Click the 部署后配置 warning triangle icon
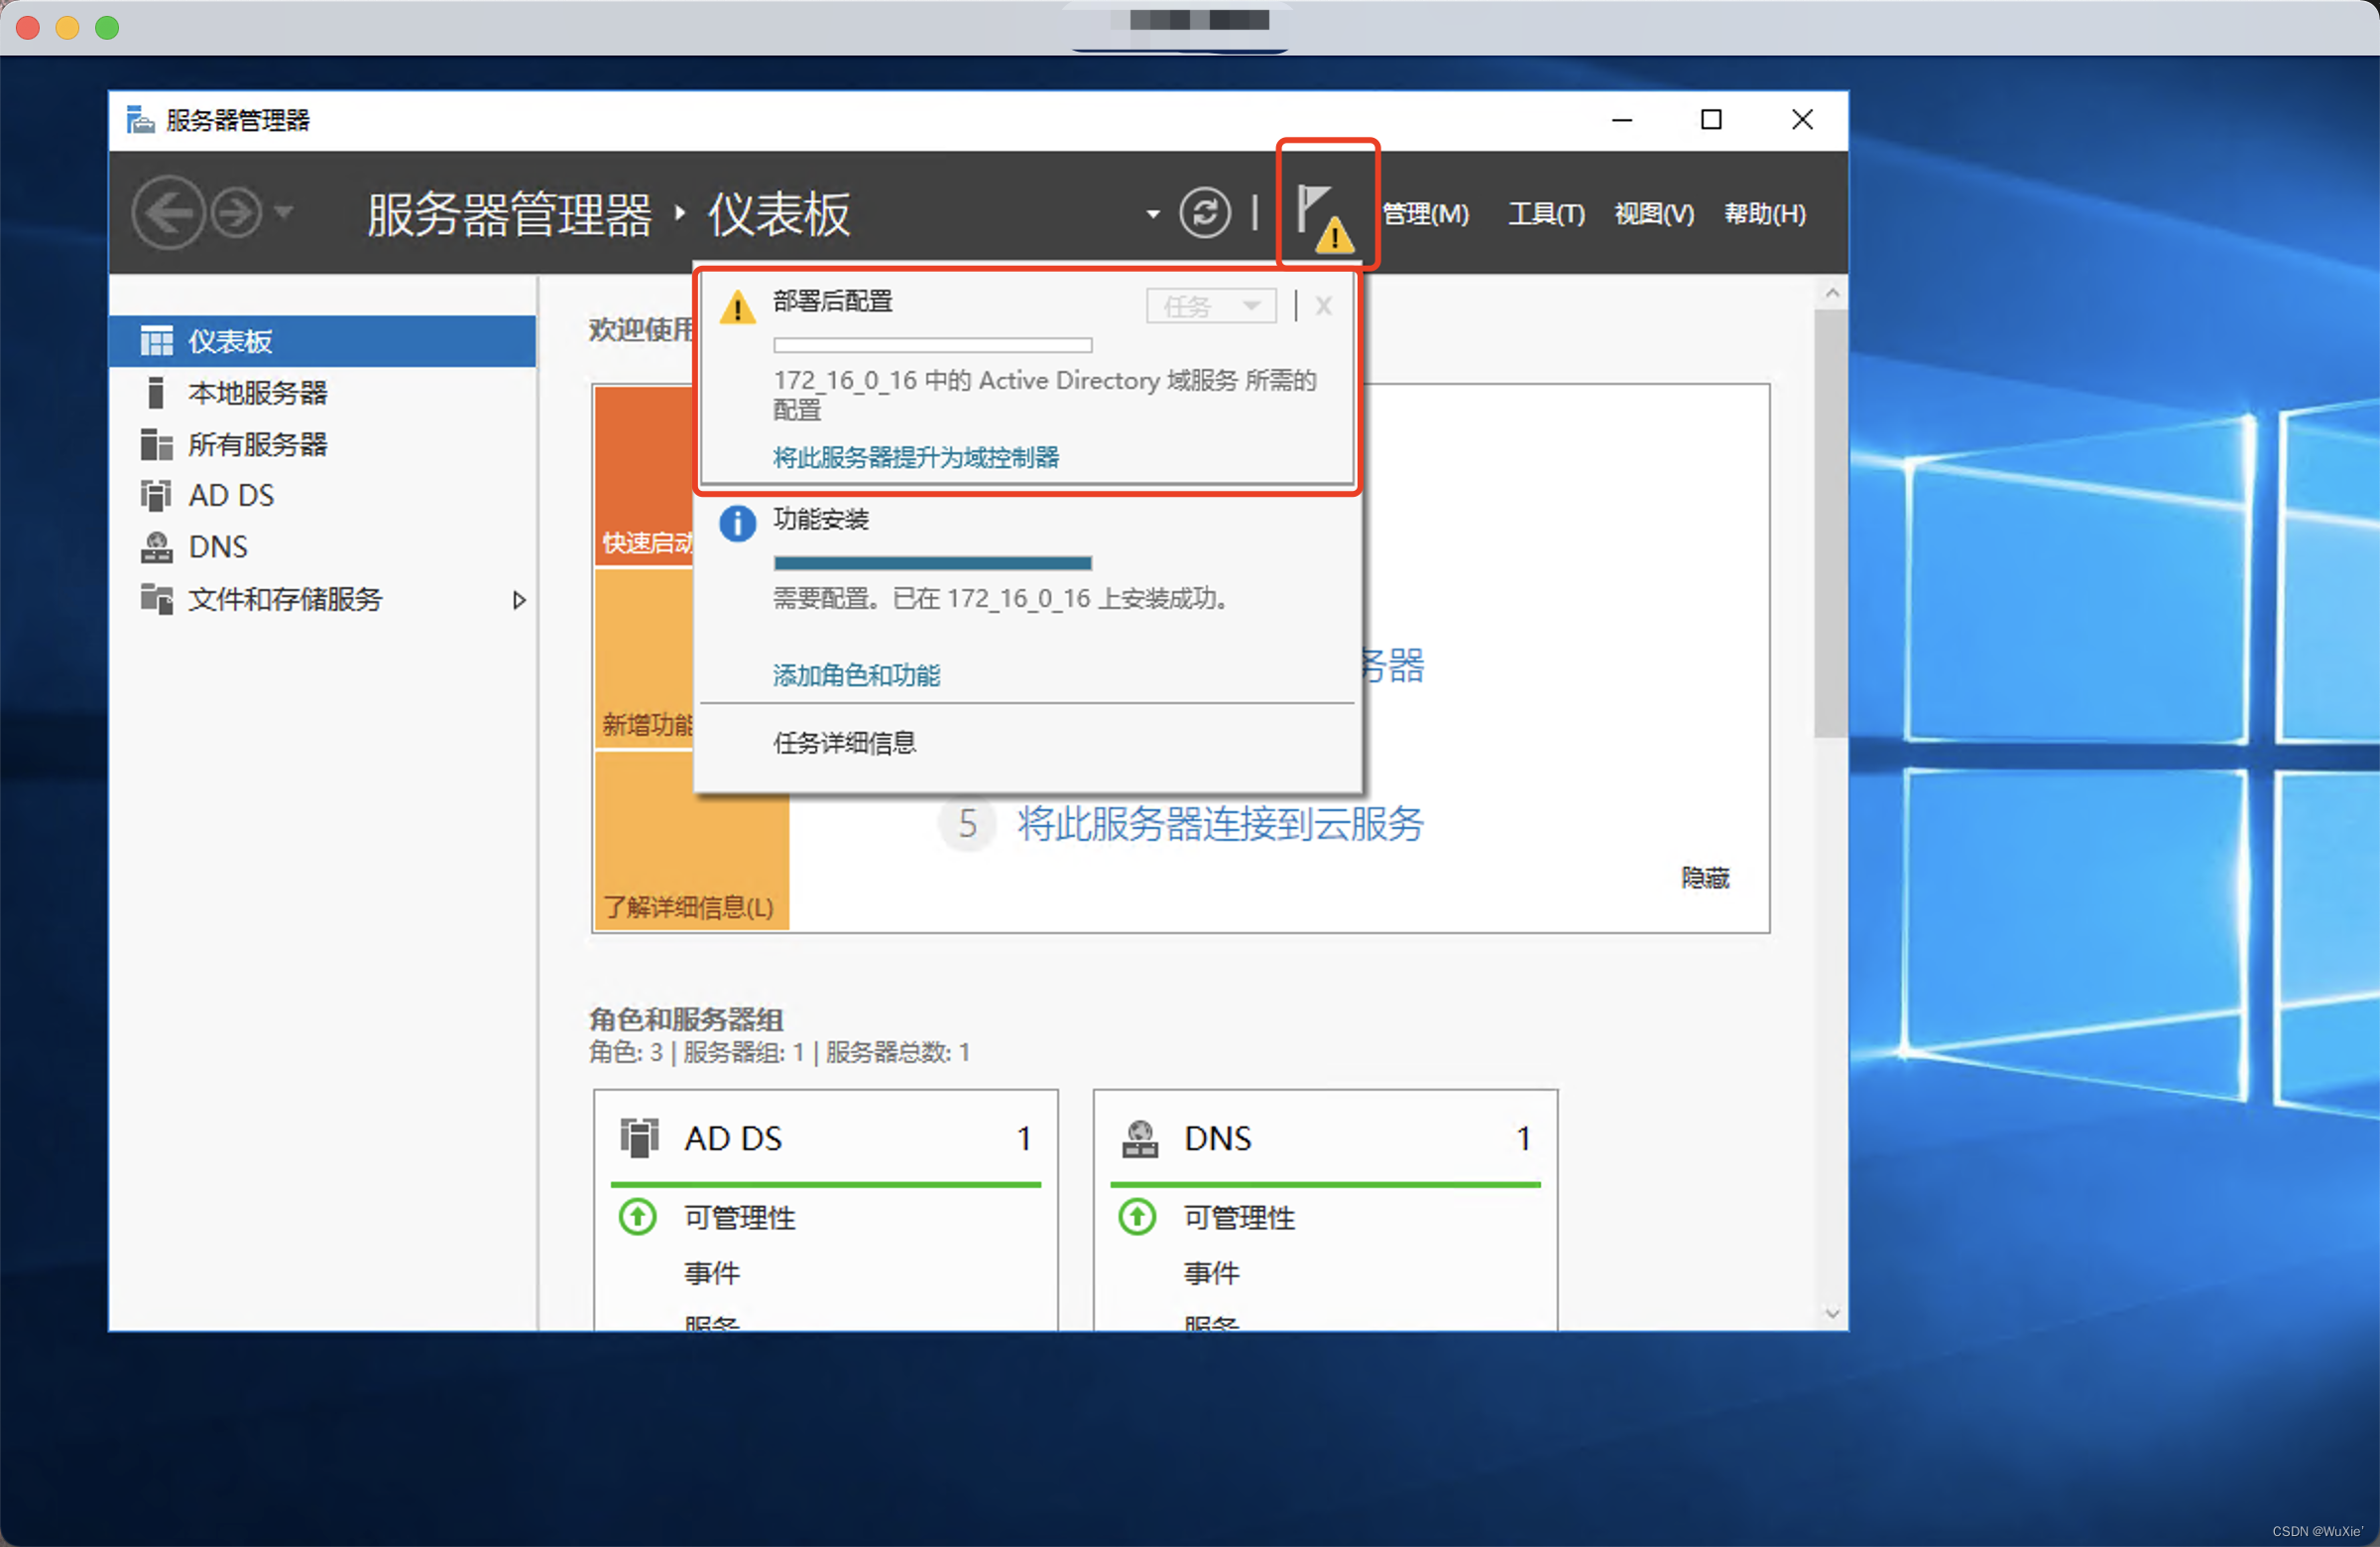 click(x=738, y=307)
